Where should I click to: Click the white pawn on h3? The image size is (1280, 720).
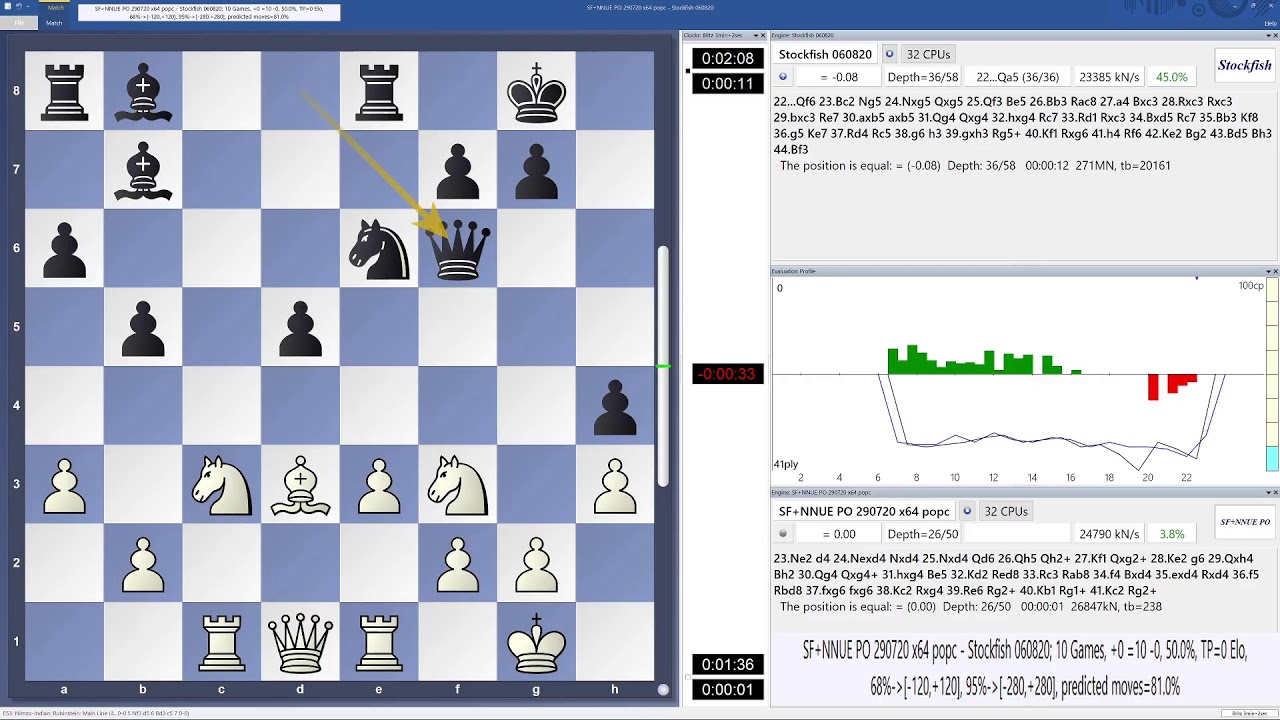point(615,486)
